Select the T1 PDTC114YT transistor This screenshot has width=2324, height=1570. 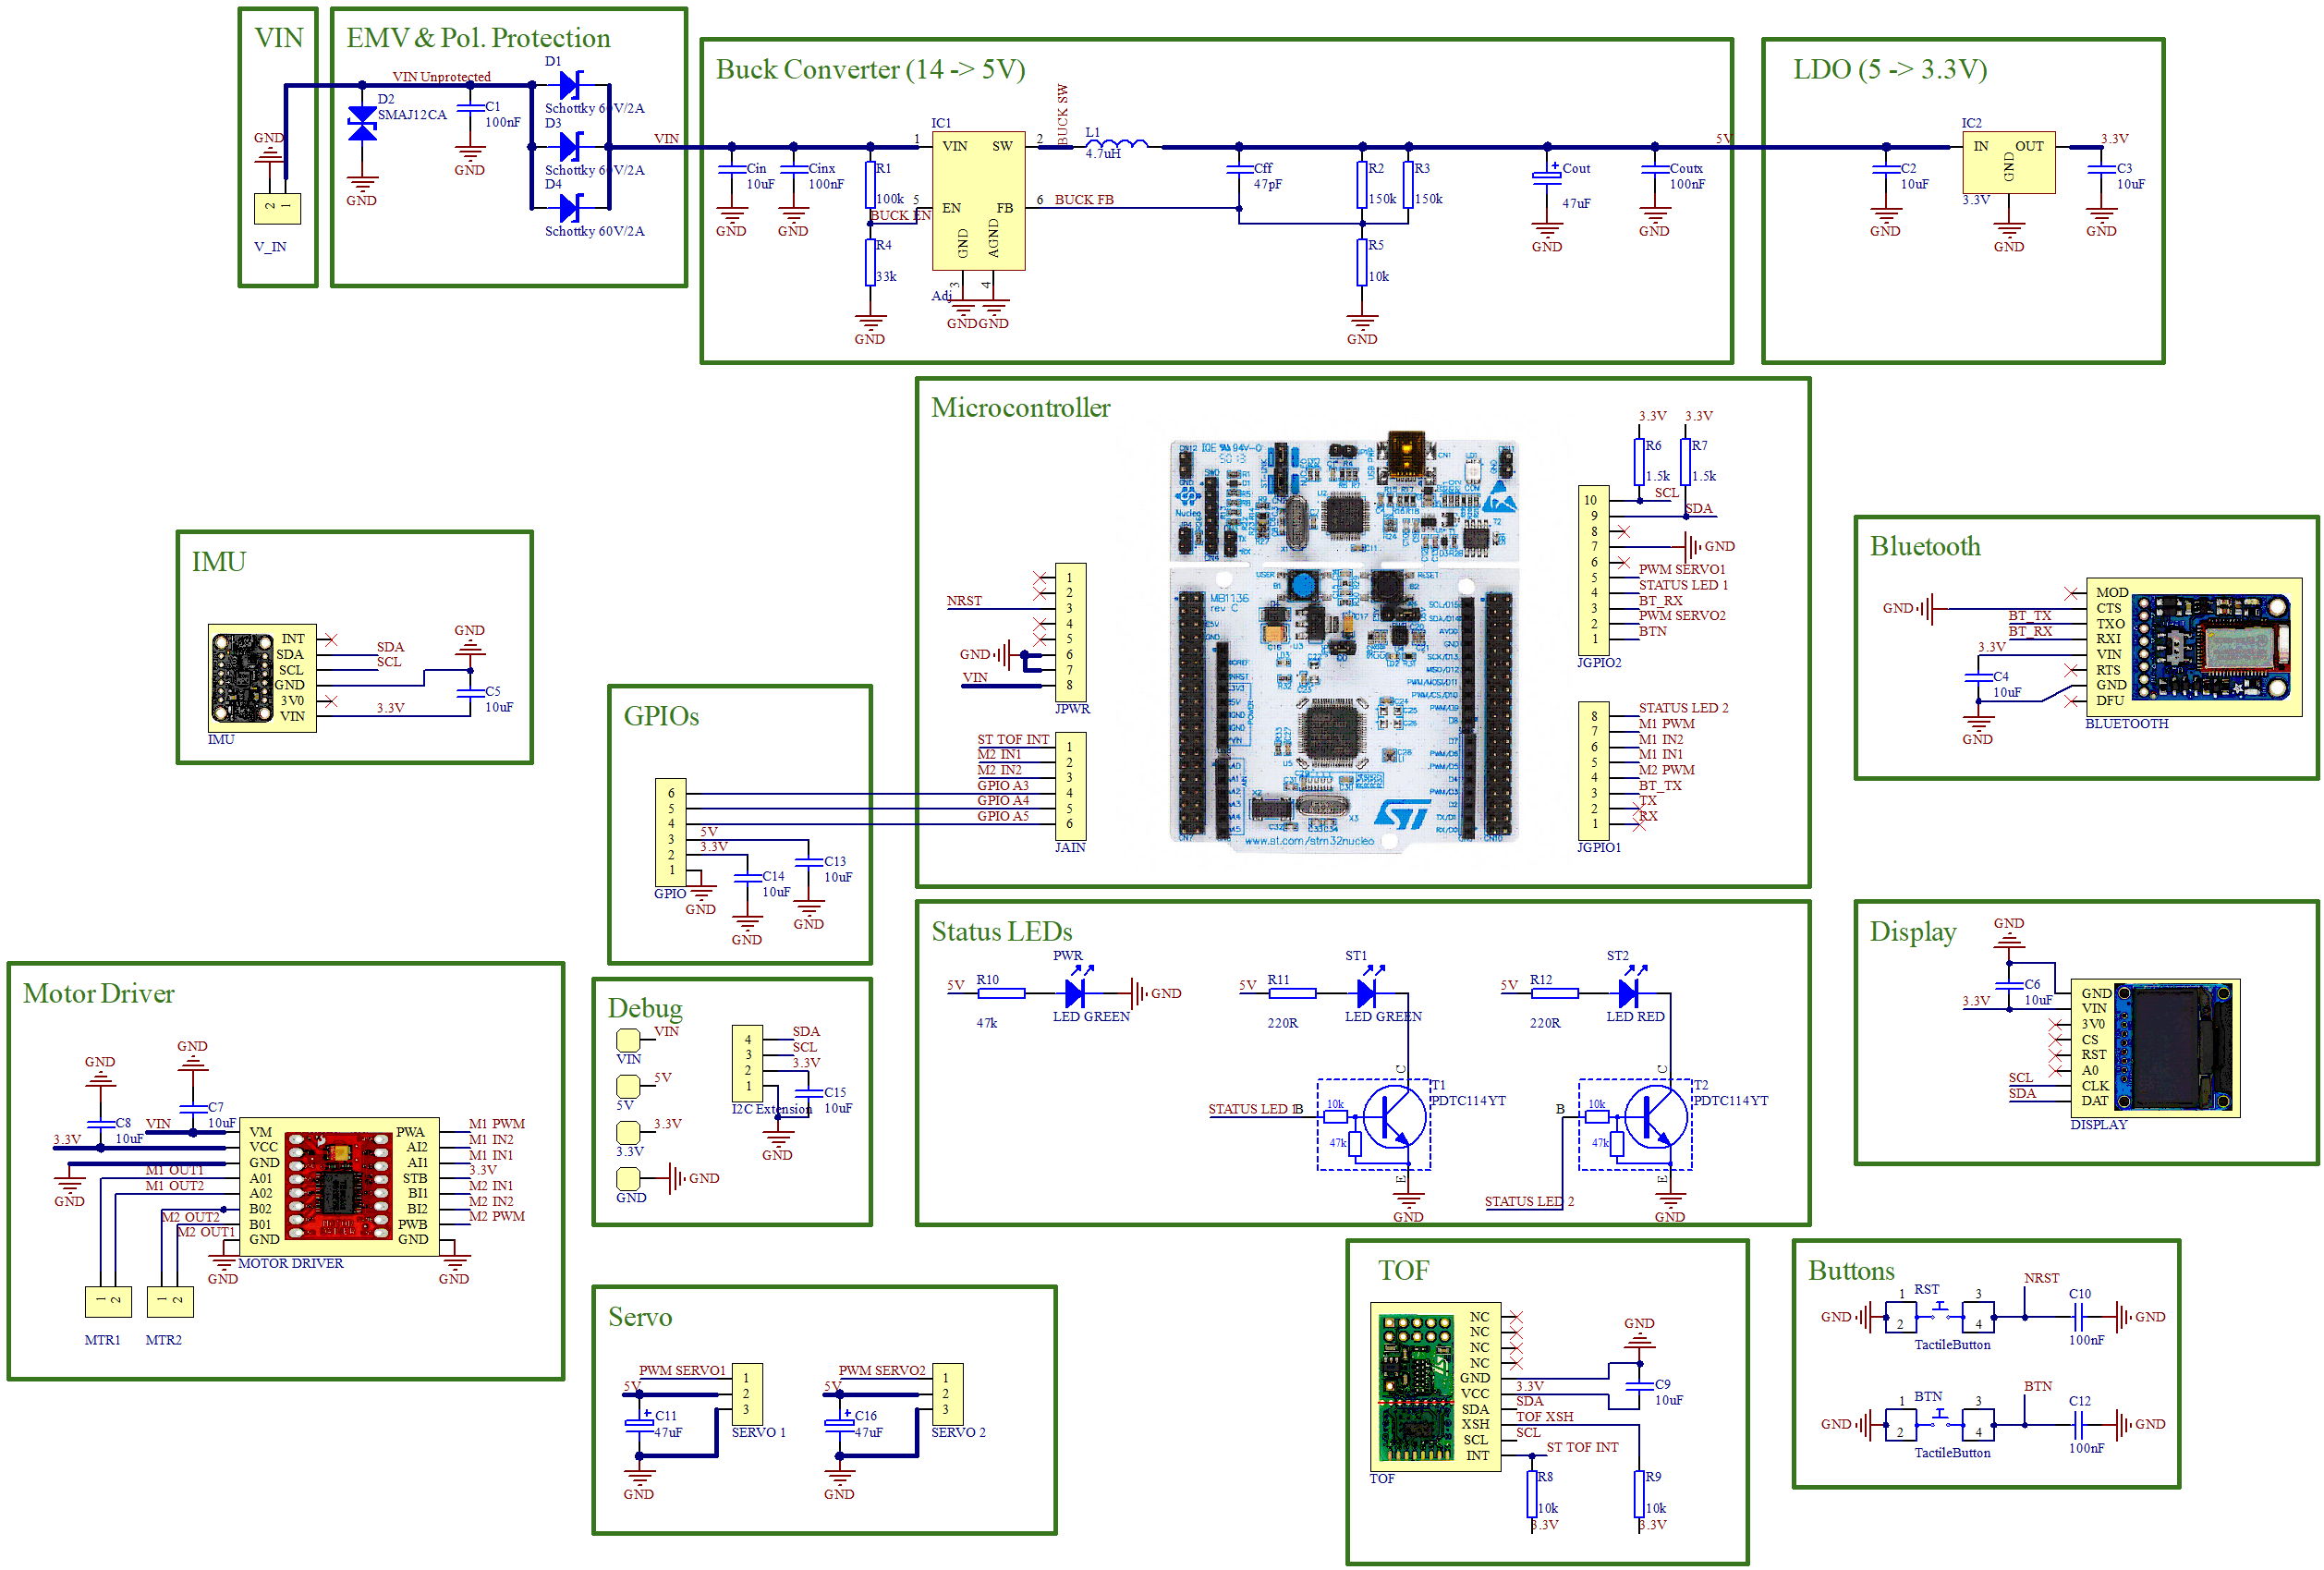pyautogui.click(x=1374, y=1124)
